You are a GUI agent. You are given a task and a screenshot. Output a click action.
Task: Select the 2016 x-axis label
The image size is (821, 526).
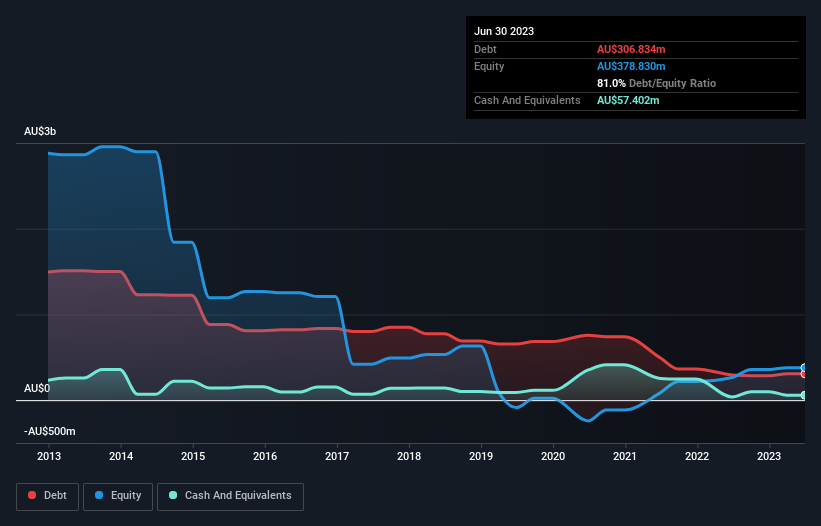pos(265,456)
